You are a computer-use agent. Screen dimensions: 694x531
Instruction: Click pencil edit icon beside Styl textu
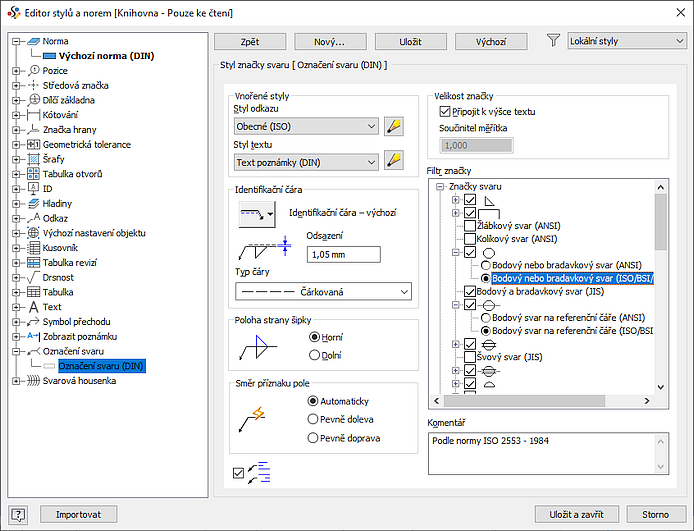point(393,160)
